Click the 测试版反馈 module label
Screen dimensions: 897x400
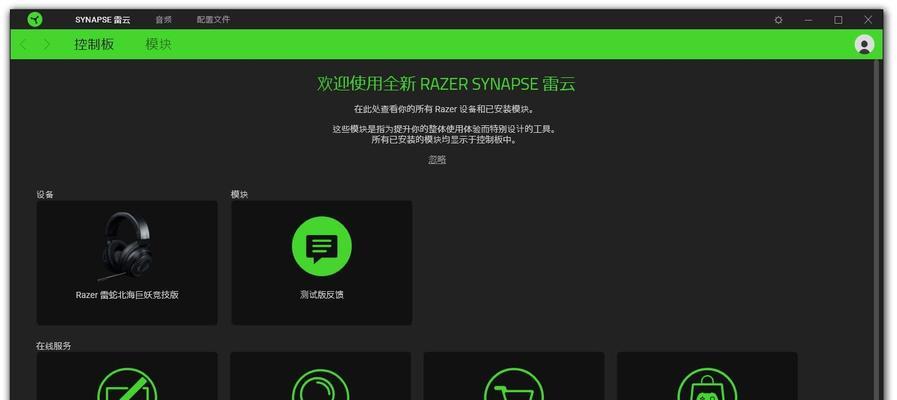[322, 295]
